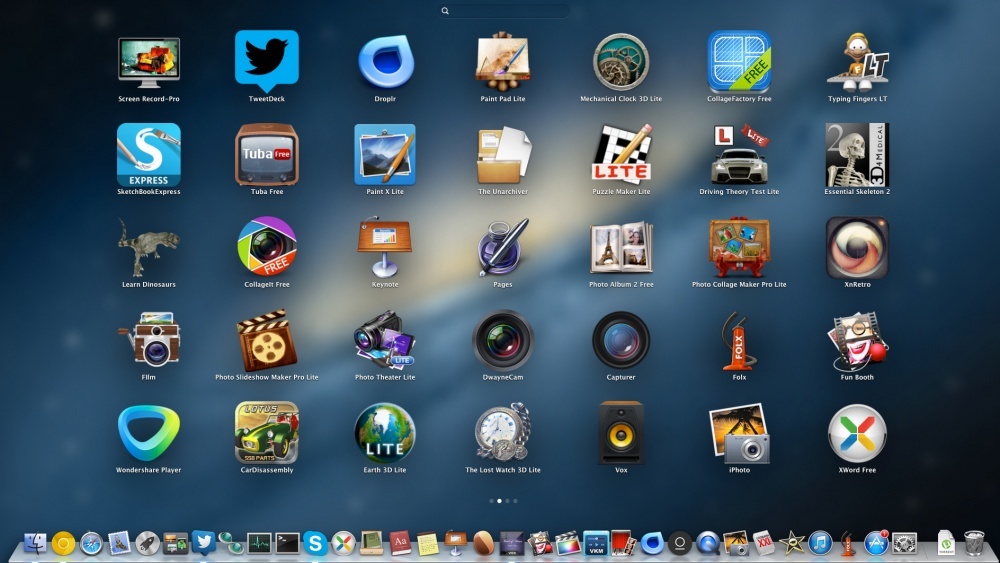This screenshot has width=1000, height=563.
Task: Launch Mechanical Clock 3D Lite
Action: click(621, 62)
